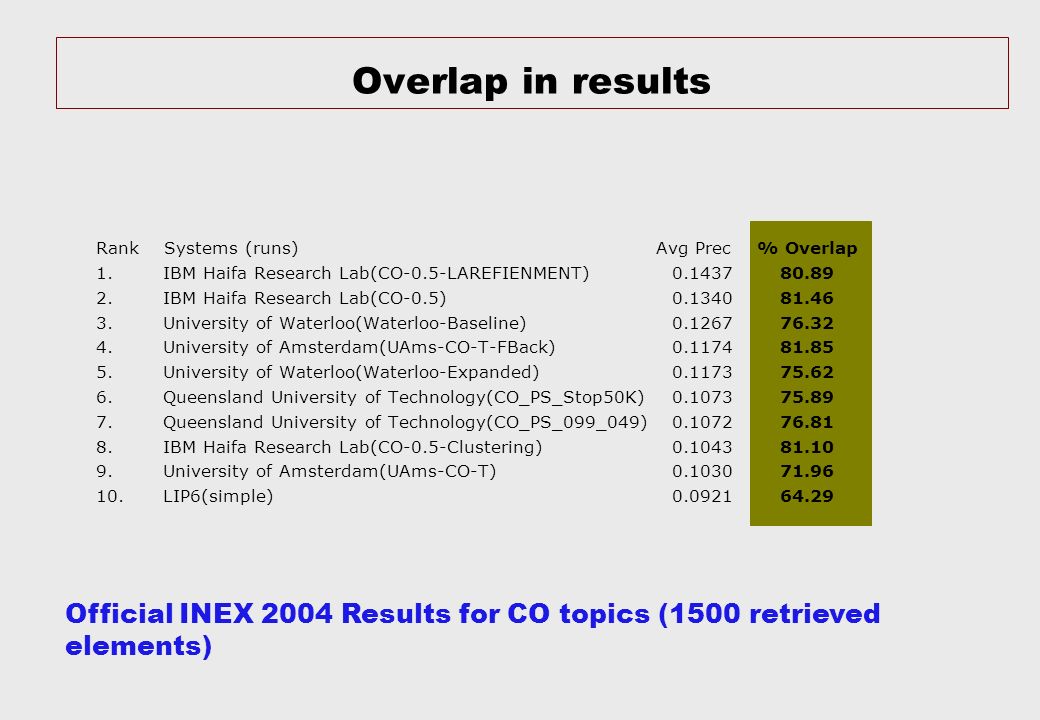
Task: Click average precision value 0.1173
Action: pos(702,373)
